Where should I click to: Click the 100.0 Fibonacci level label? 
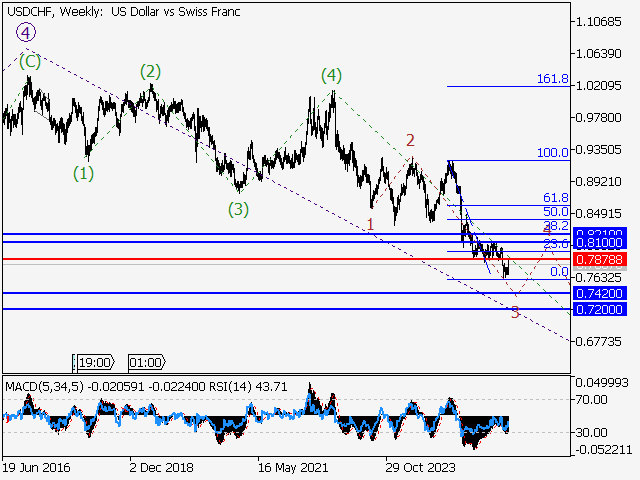click(x=552, y=153)
